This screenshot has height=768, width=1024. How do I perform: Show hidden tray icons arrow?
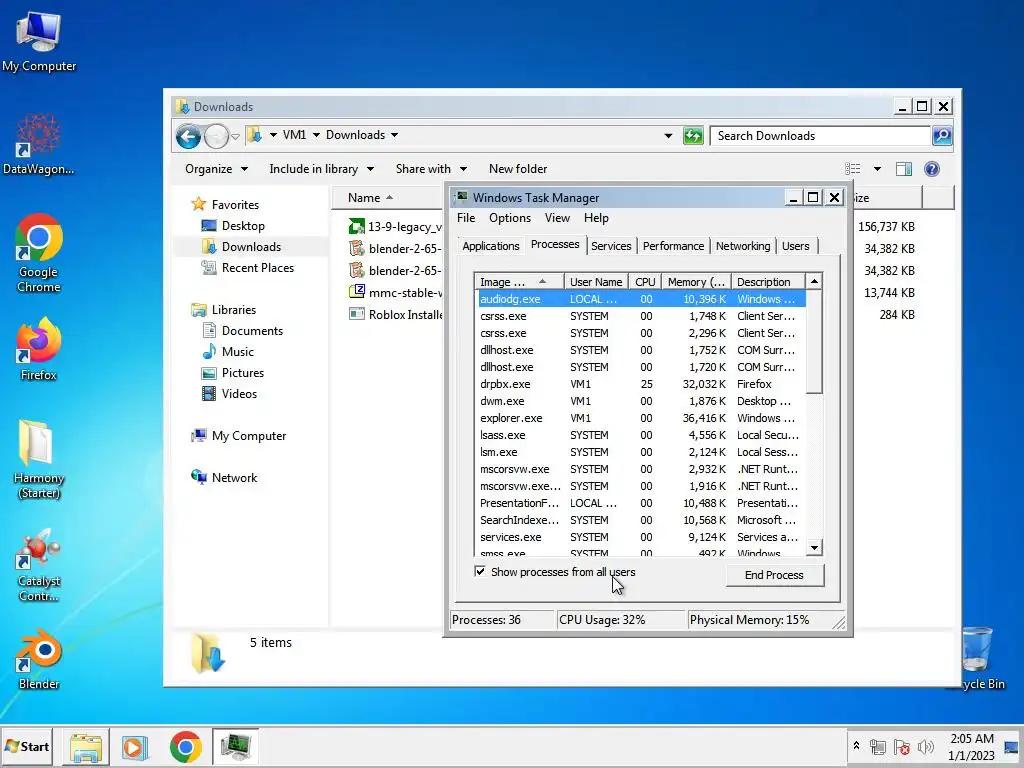click(856, 745)
